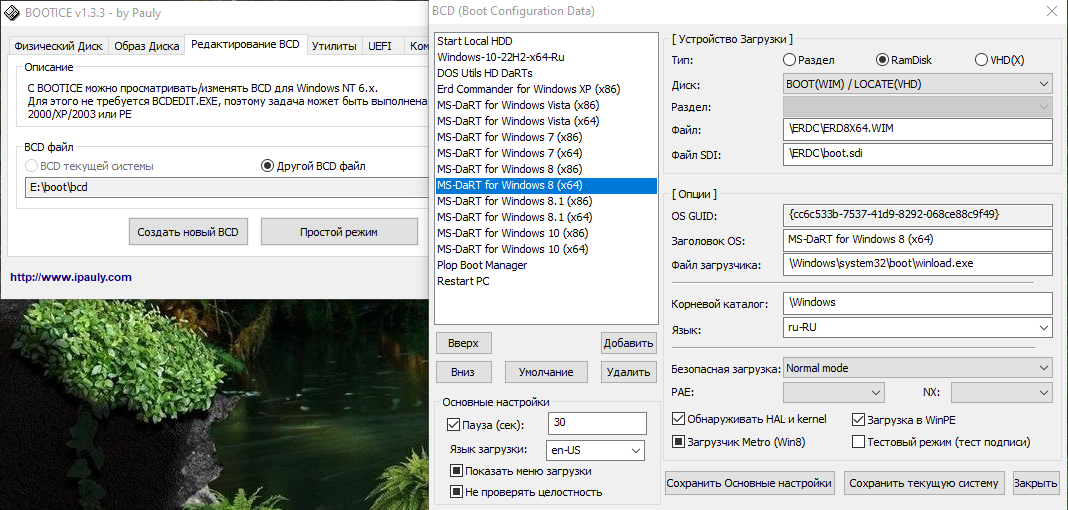Click the BOOTICE app icon in title bar
Screen dimensions: 1068x510
click(x=10, y=12)
